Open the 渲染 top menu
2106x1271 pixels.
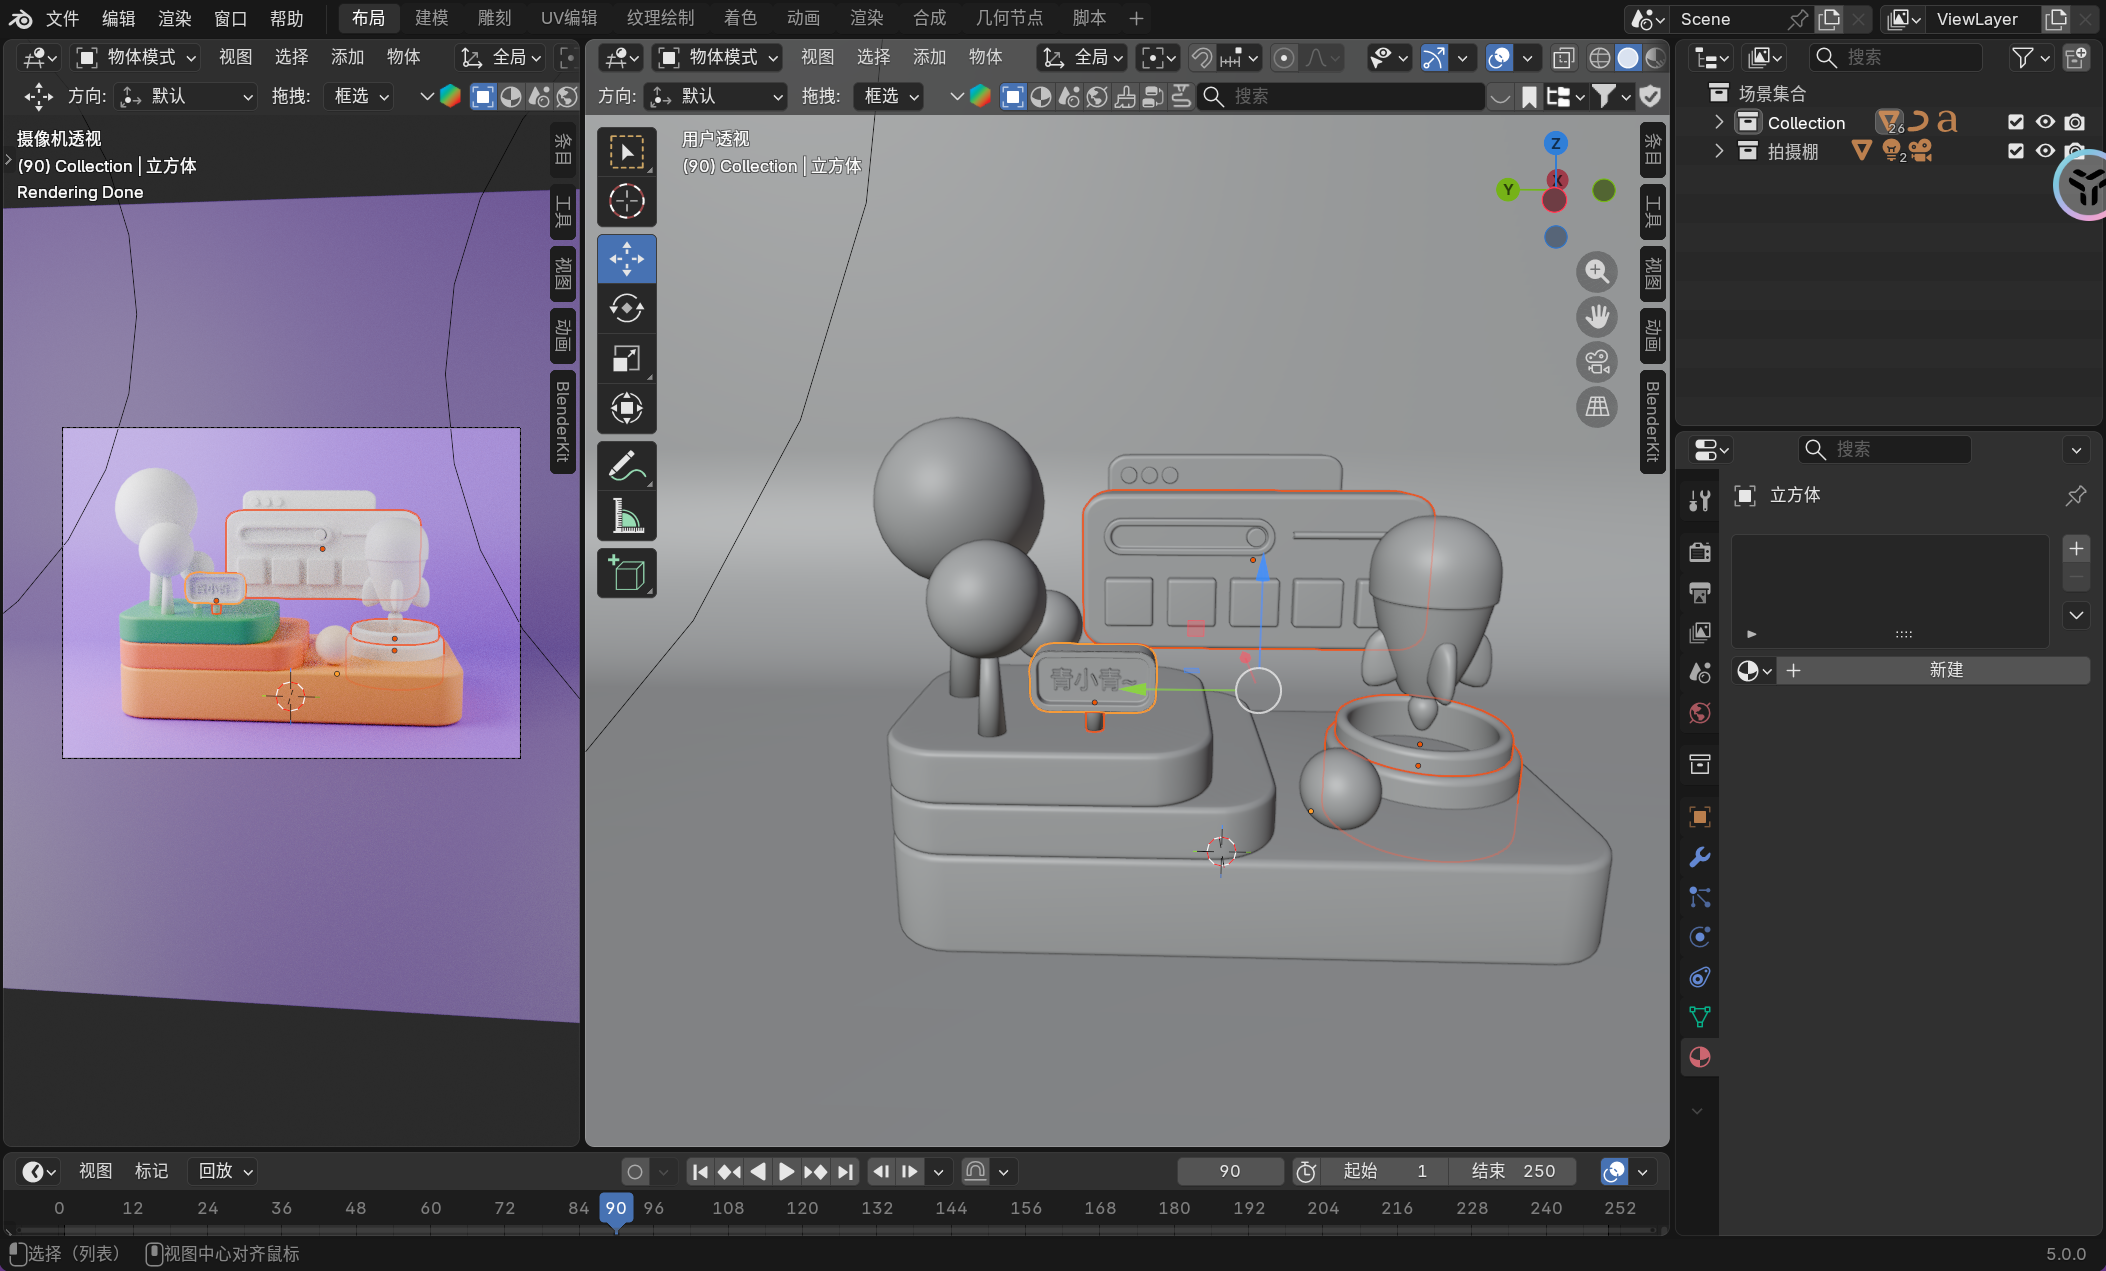pos(174,18)
